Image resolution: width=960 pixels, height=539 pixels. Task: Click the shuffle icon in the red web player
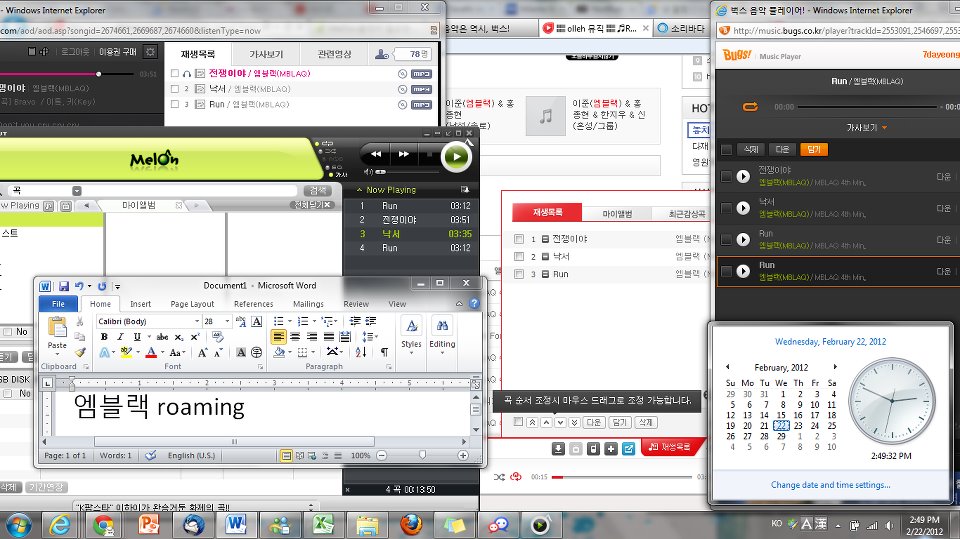coord(499,477)
